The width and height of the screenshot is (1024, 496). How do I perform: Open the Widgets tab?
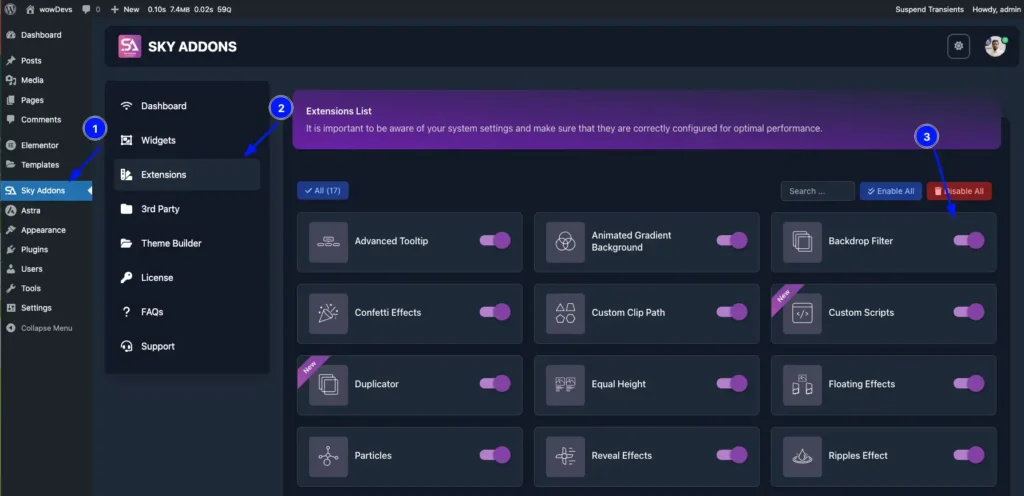click(x=187, y=140)
